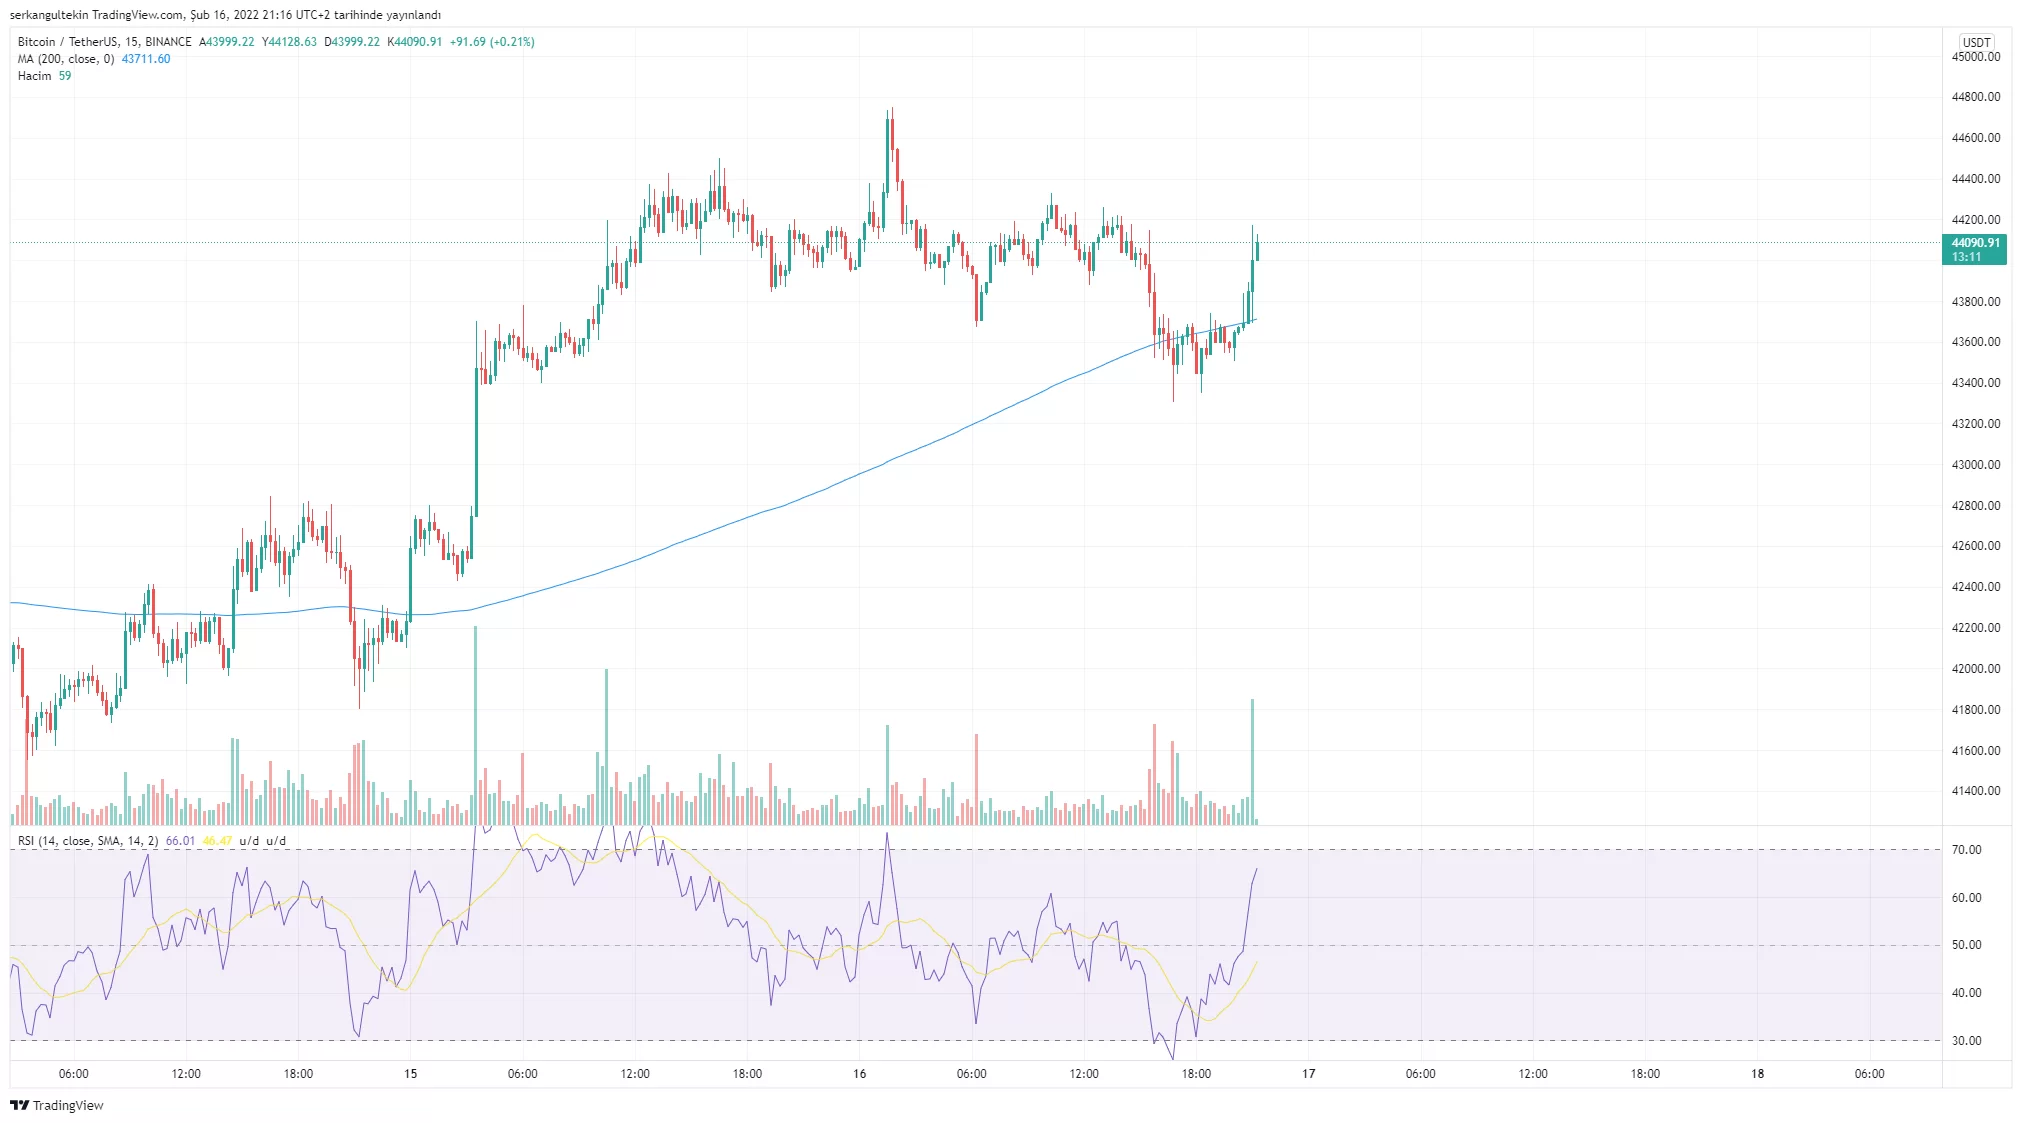Click date marker 18 on time axis

[x=1757, y=1074]
